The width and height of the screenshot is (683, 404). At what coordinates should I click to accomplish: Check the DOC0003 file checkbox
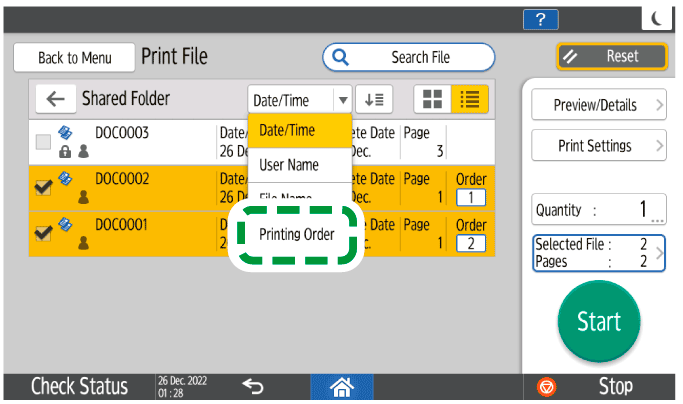pos(43,142)
